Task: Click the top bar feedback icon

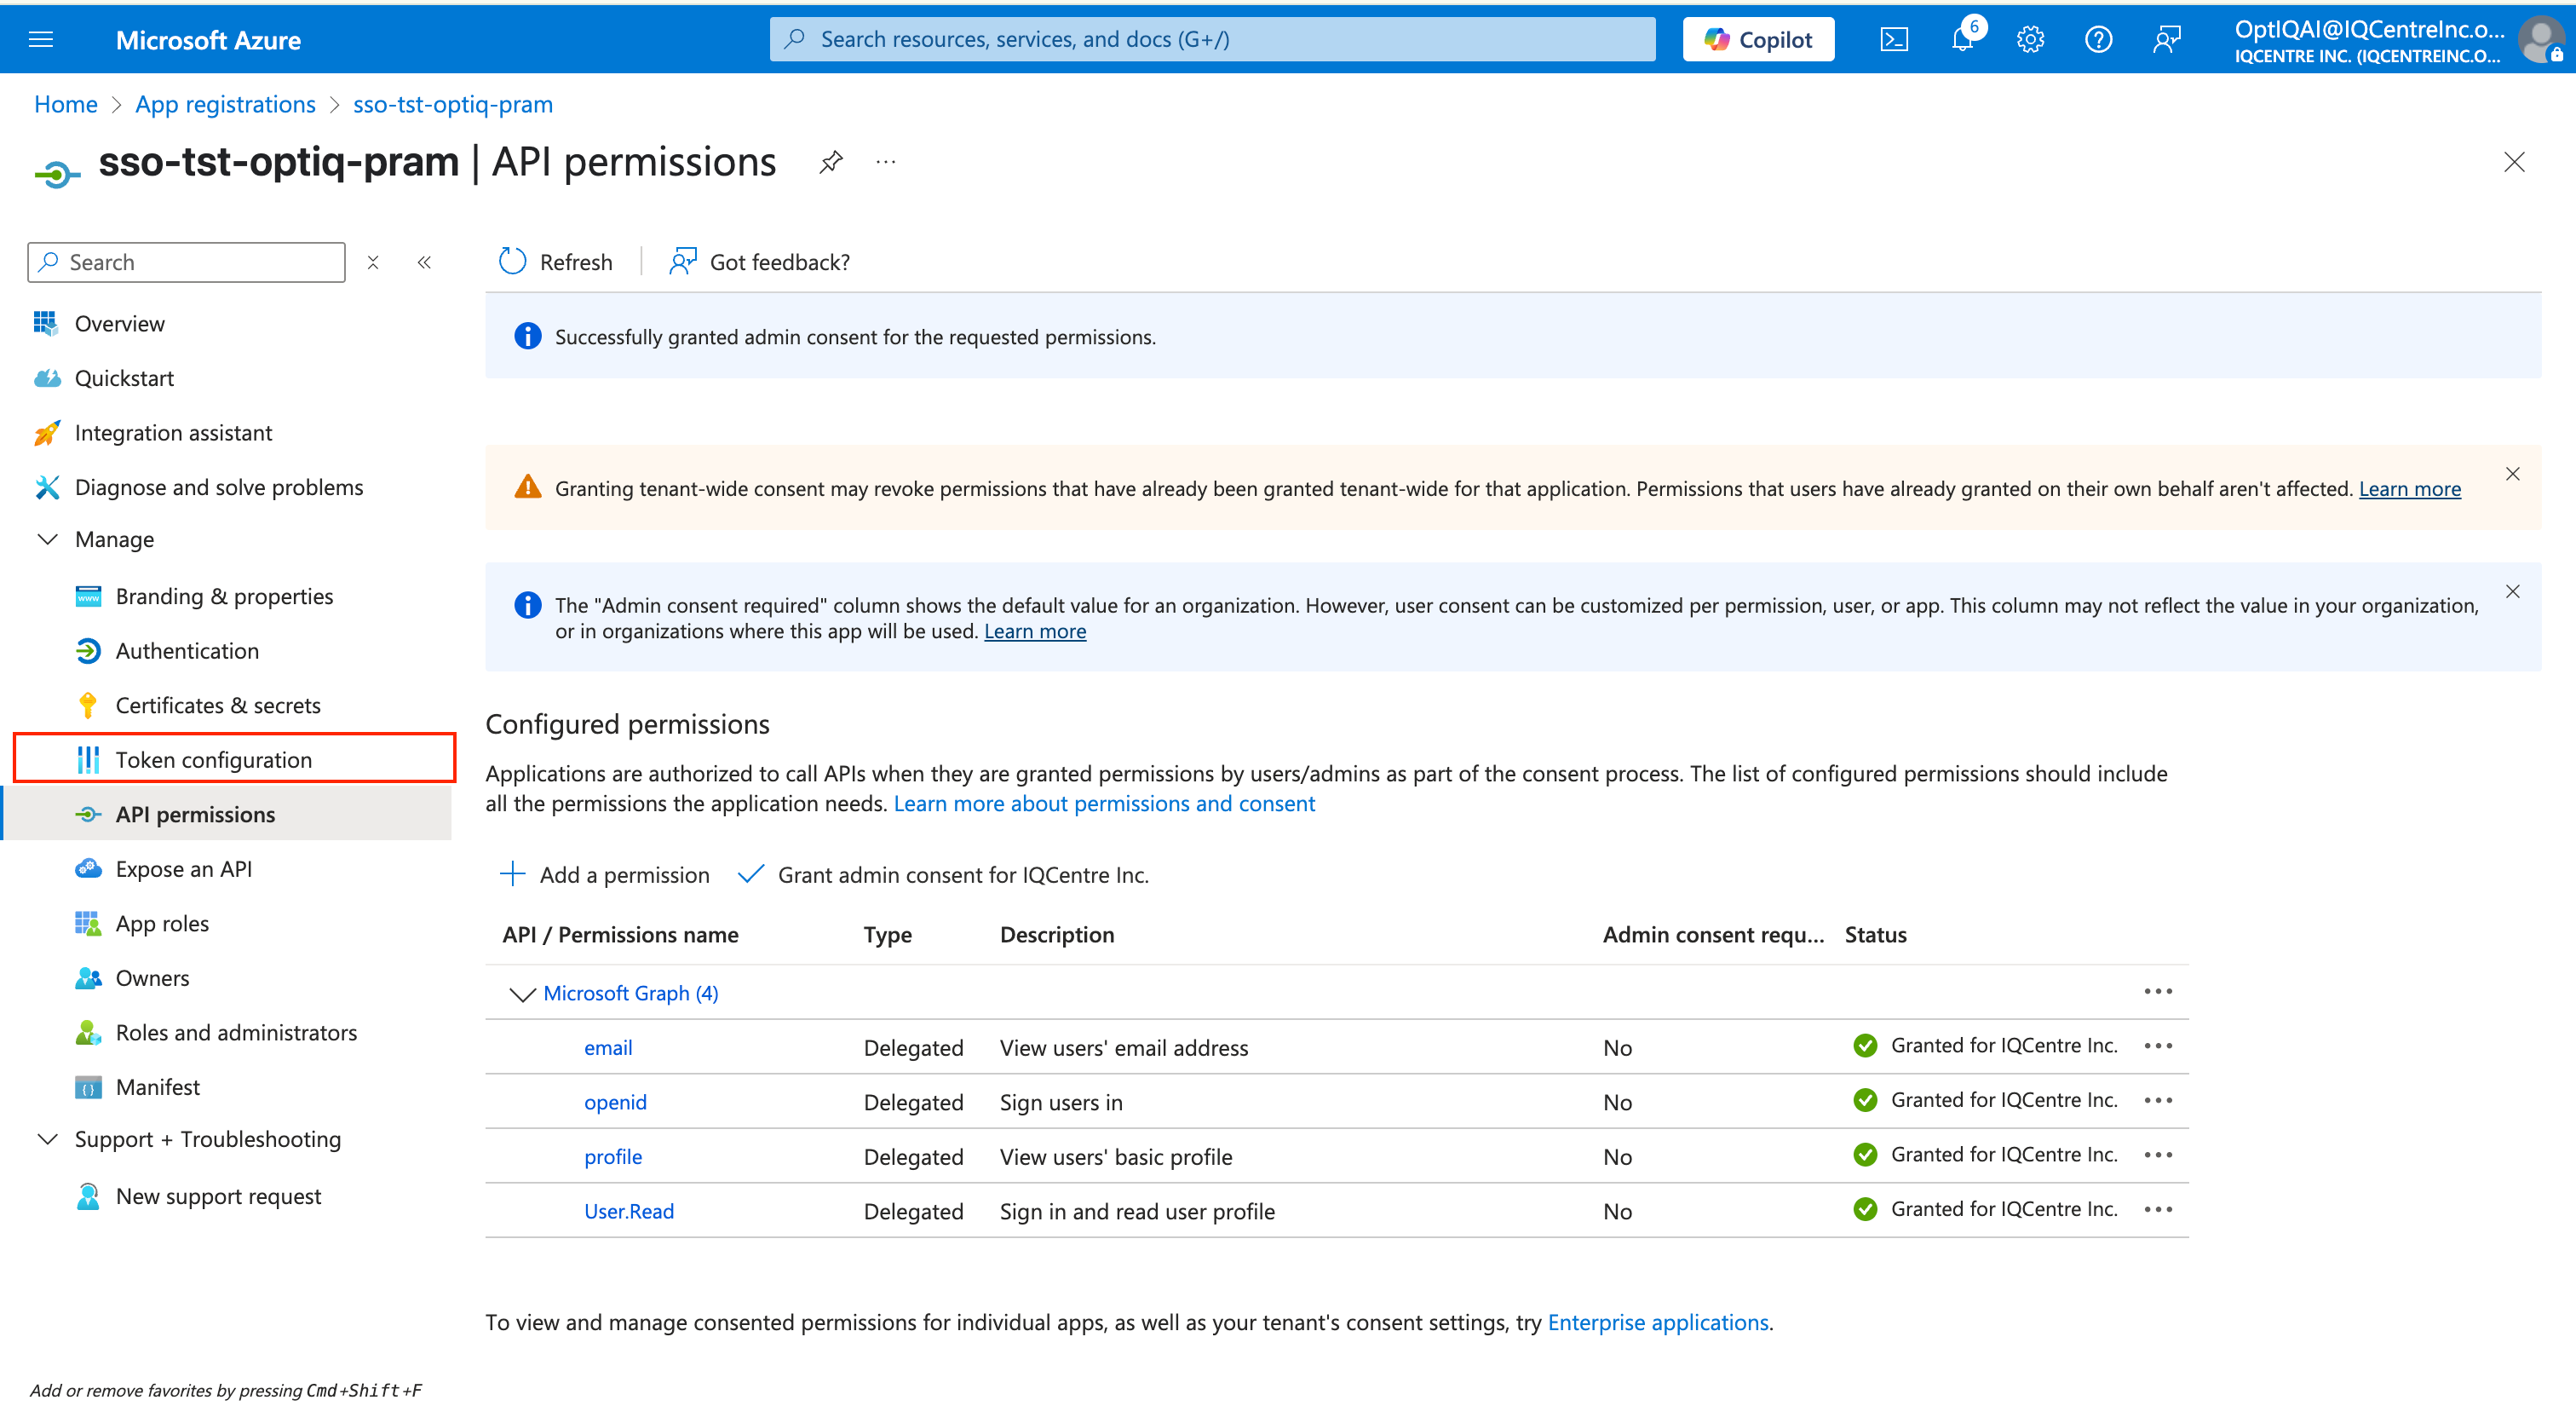Action: 2166,39
